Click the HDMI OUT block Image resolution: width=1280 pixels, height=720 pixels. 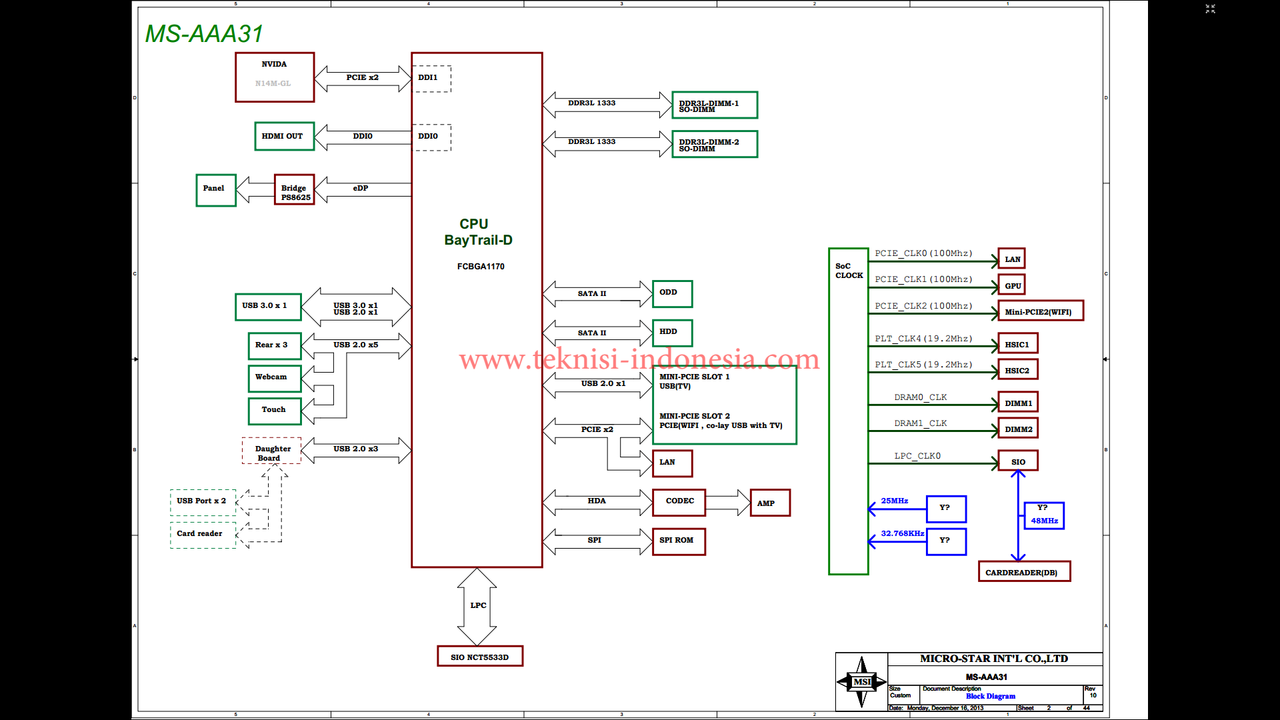pyautogui.click(x=284, y=136)
